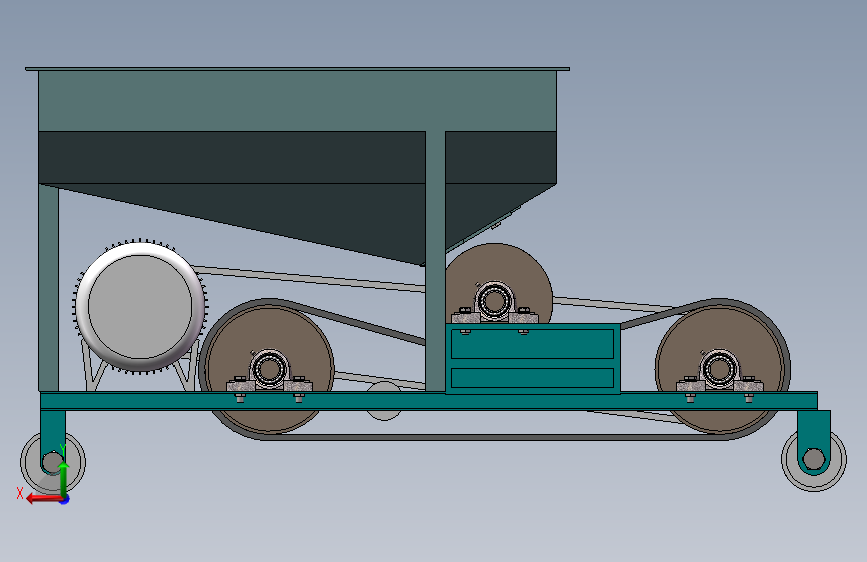Select the red X axis arrow
867x562 pixels.
click(x=44, y=499)
